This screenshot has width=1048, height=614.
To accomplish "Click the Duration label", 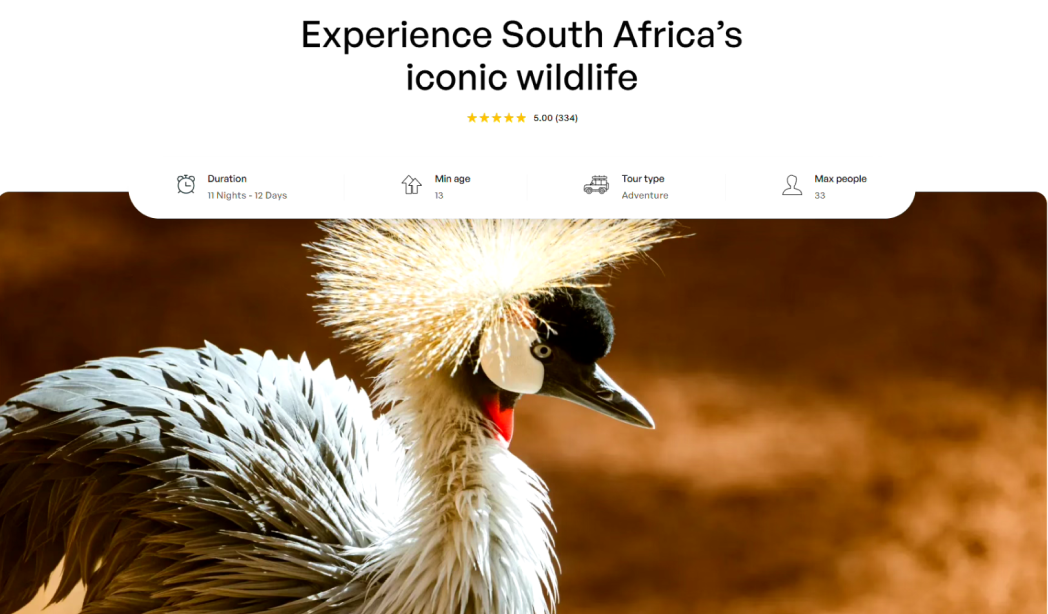I will click(x=227, y=178).
